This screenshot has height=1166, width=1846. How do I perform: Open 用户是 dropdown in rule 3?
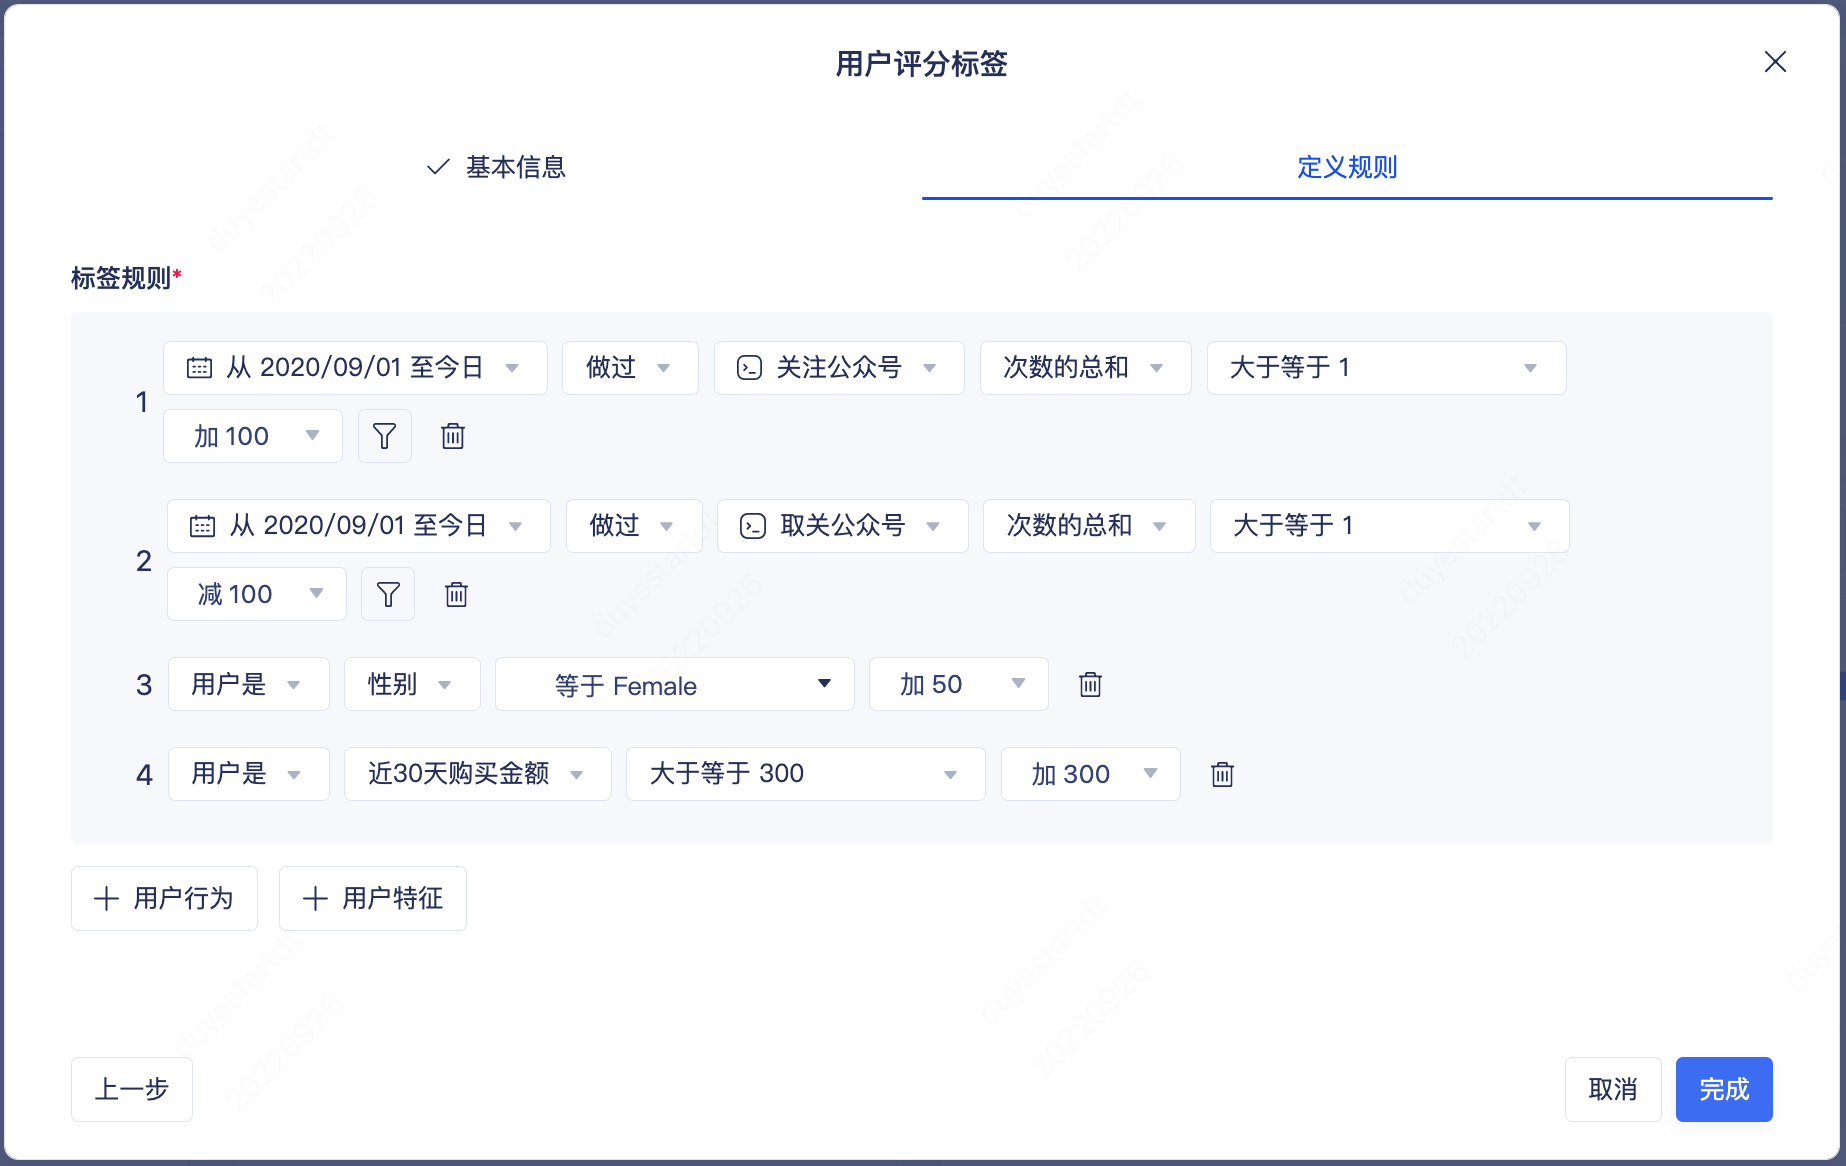pos(249,684)
